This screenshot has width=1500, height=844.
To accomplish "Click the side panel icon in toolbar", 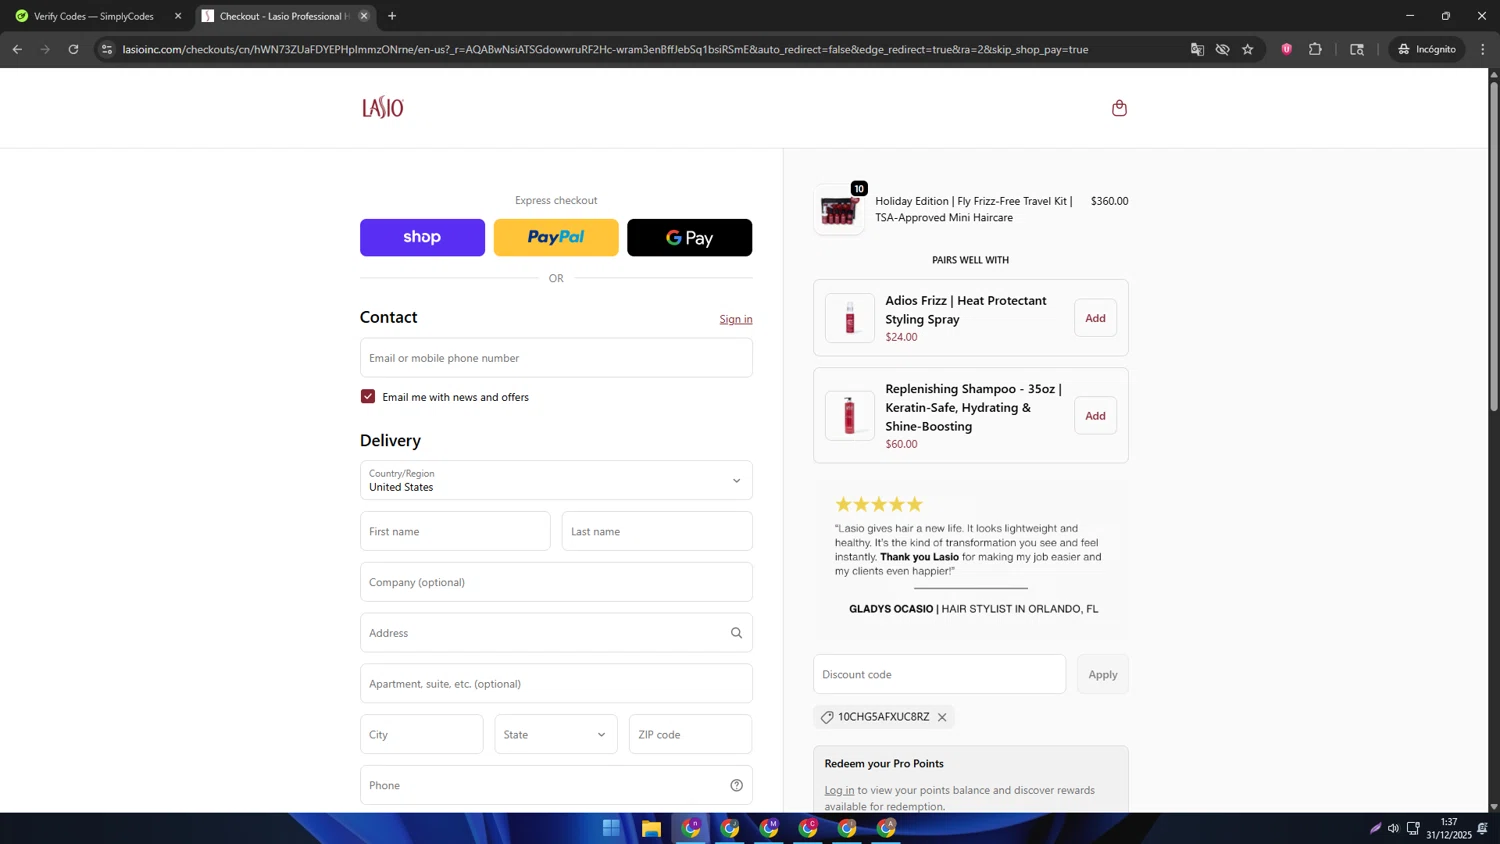I will point(1357,49).
